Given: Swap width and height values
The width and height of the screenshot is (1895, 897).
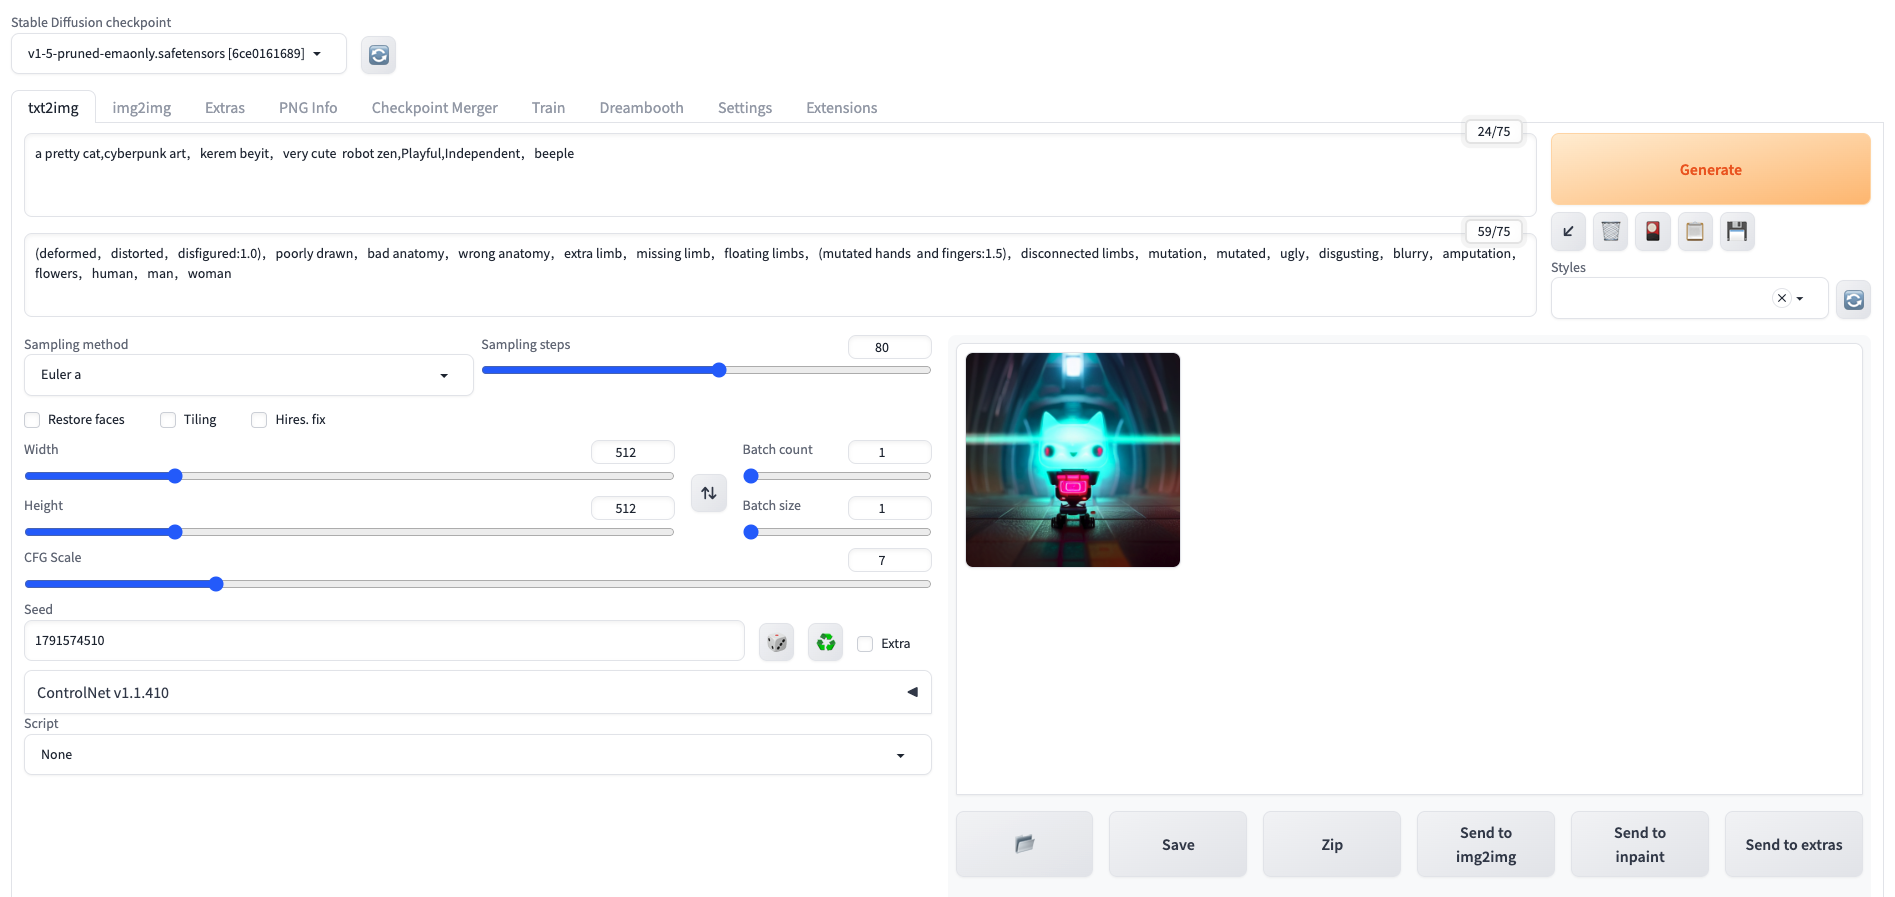Looking at the screenshot, I should 709,493.
